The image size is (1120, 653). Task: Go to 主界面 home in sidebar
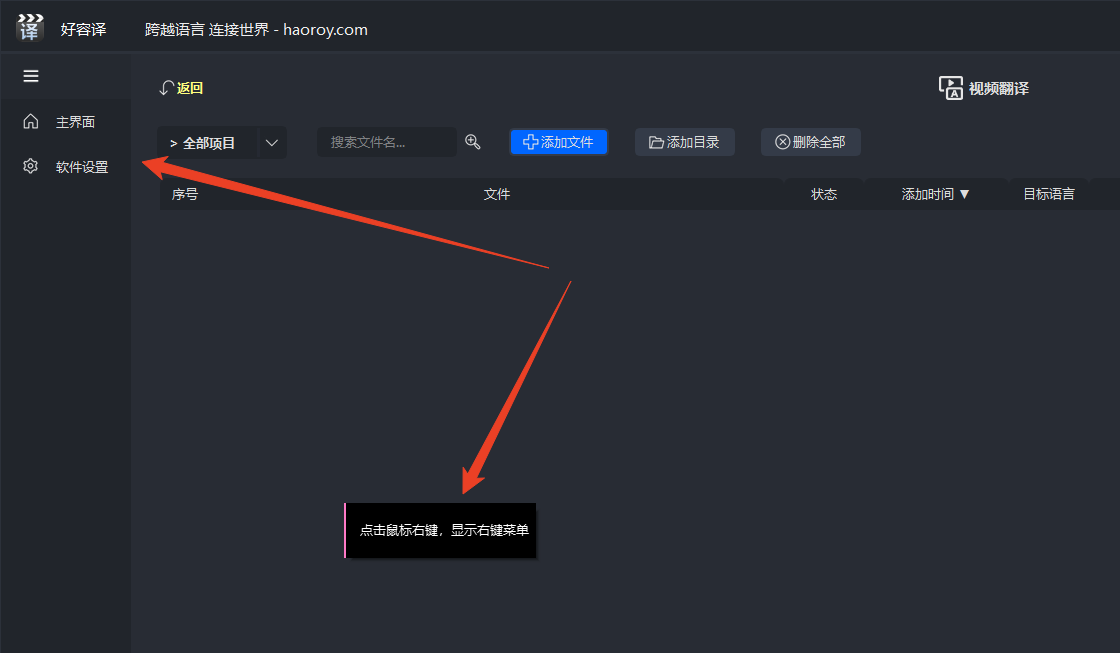click(31, 122)
